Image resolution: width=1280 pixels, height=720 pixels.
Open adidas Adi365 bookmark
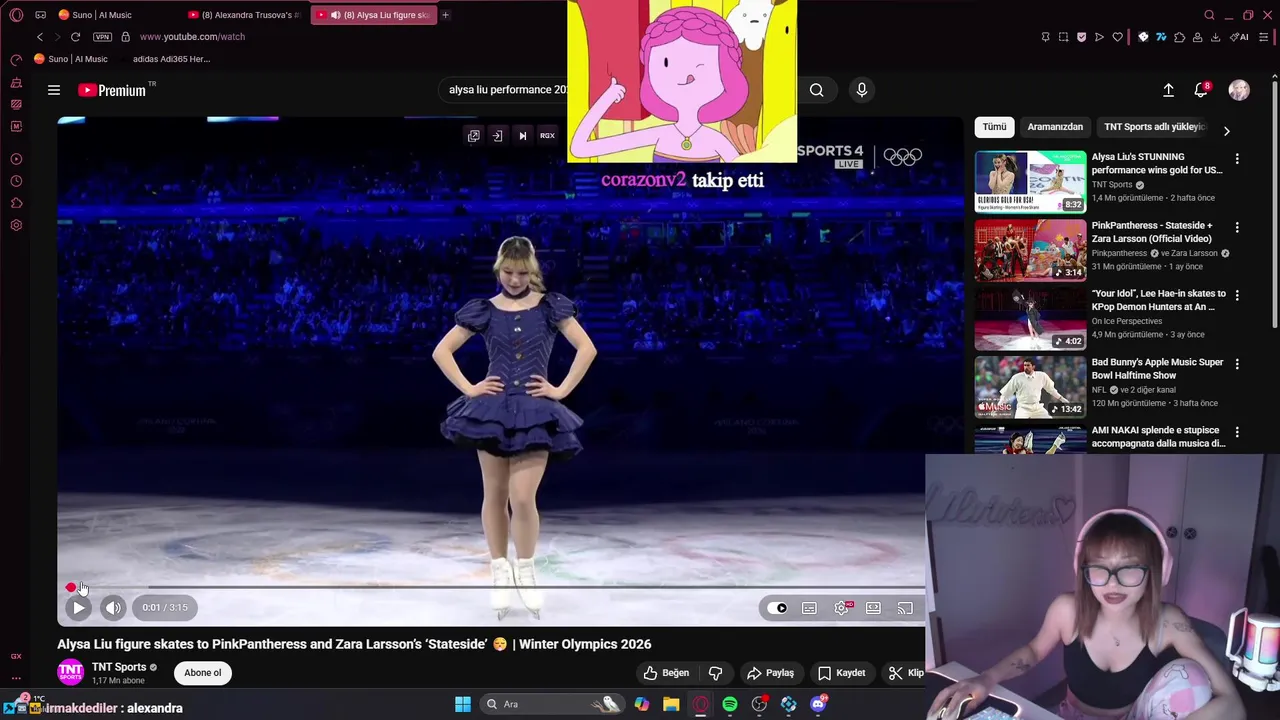point(171,59)
